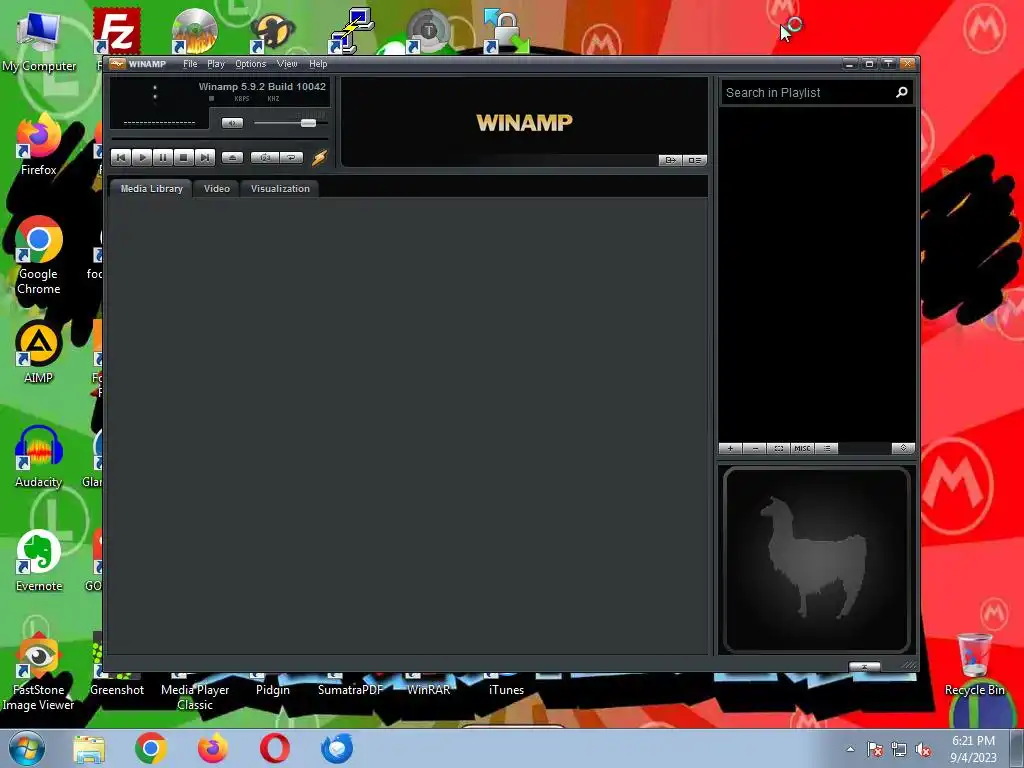Pause playback in Winamp
Image resolution: width=1024 pixels, height=768 pixels.
click(x=163, y=157)
